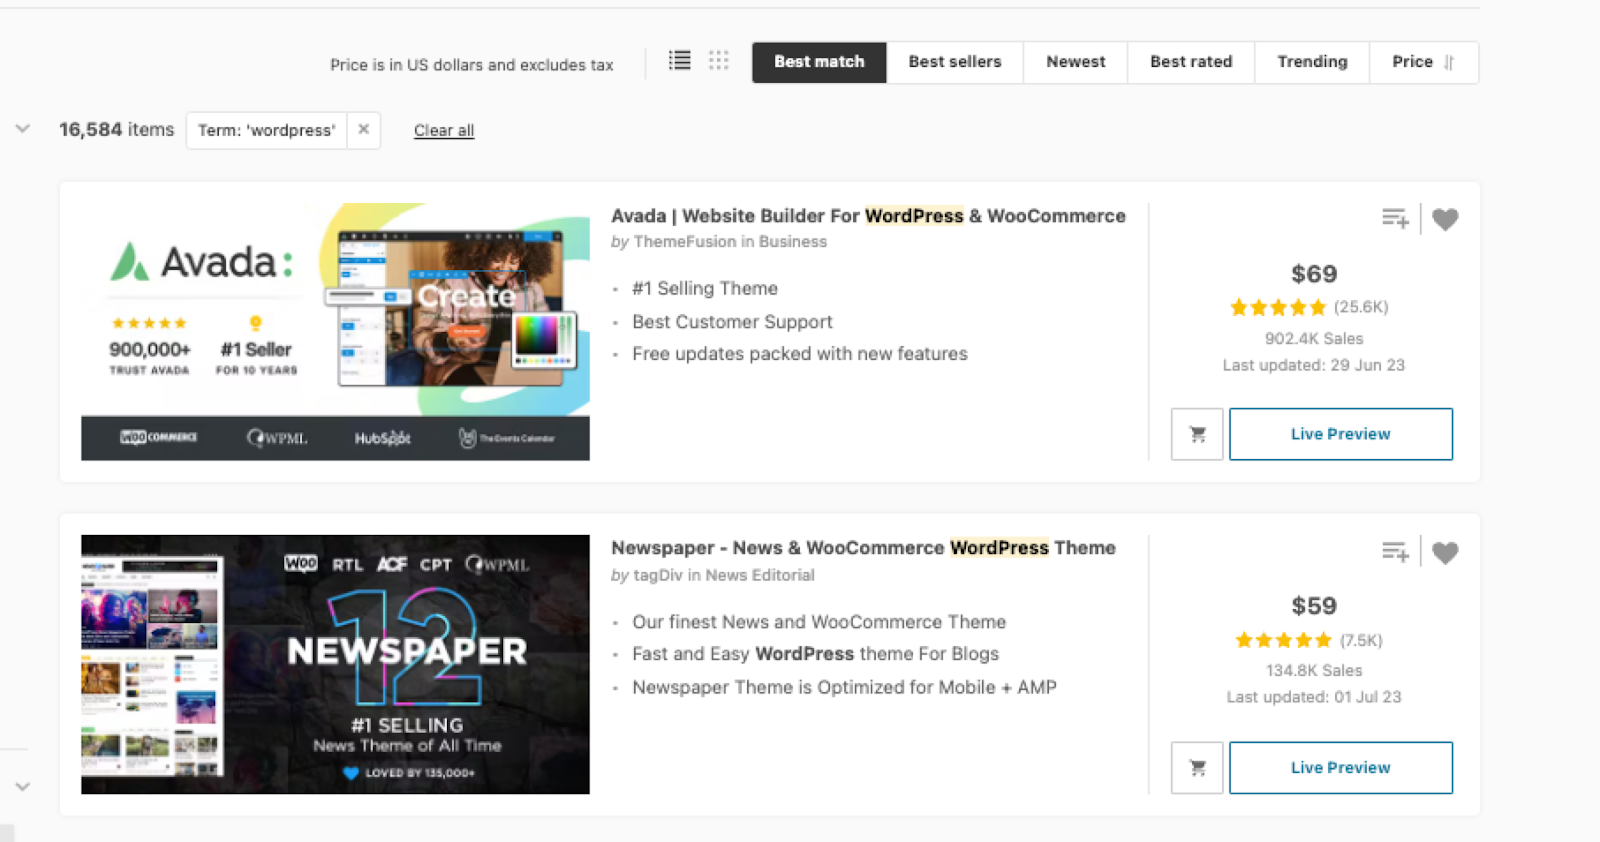Click the $59 Newspaper price
Viewport: 1600px width, 842px height.
[1314, 606]
